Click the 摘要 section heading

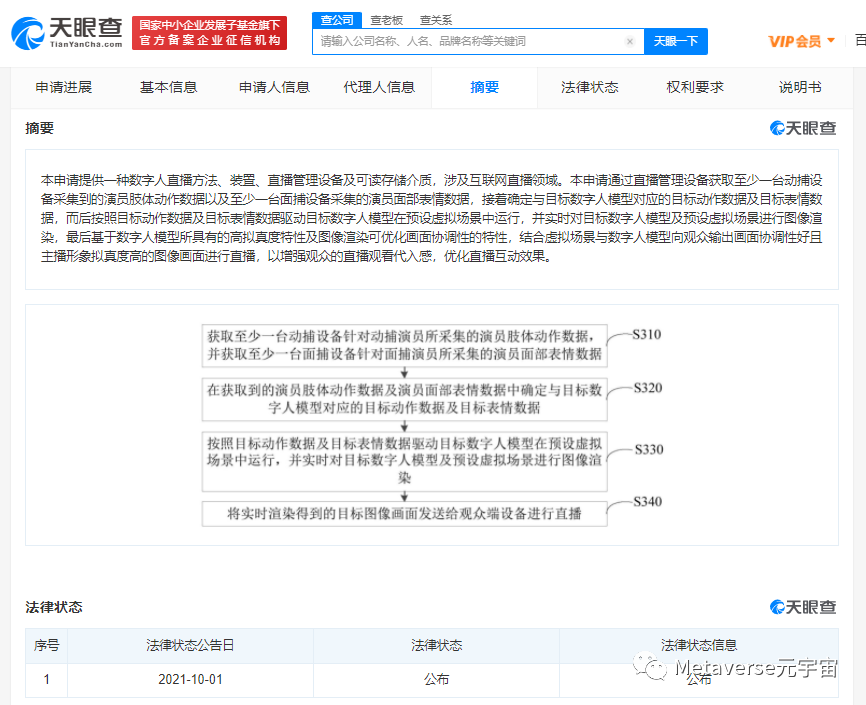click(x=39, y=128)
